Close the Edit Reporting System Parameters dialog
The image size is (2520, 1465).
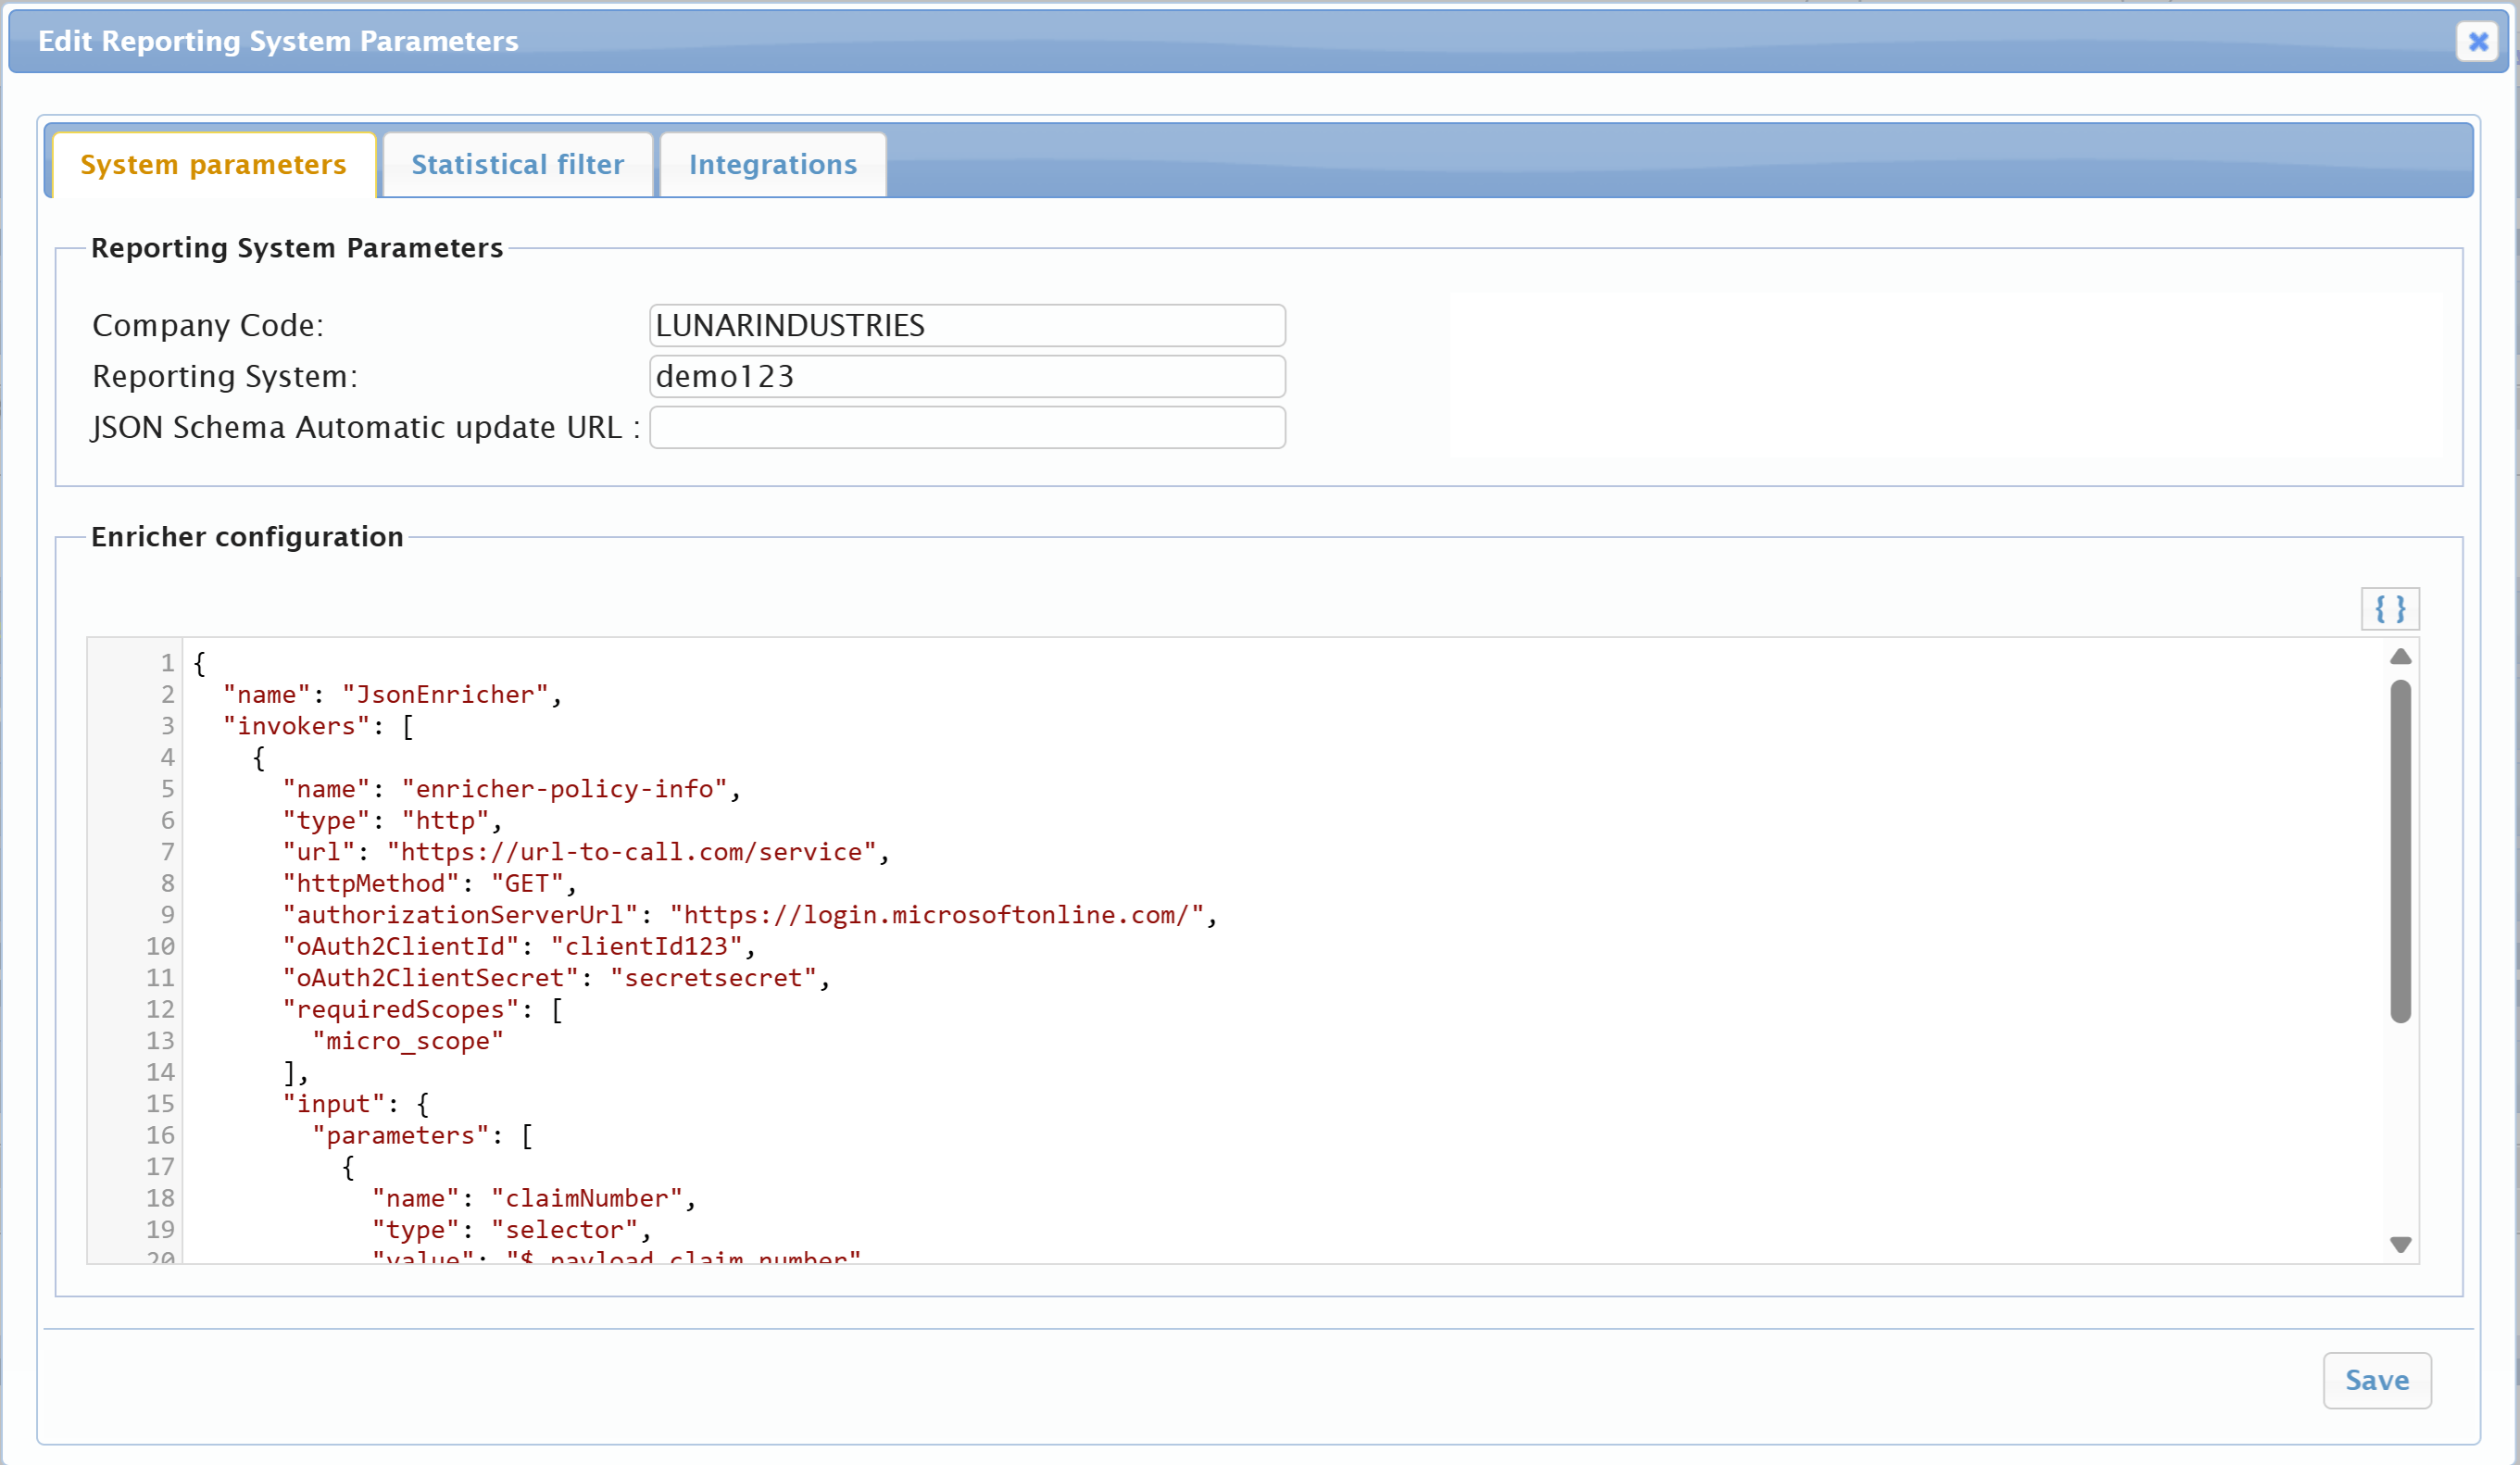2477,41
